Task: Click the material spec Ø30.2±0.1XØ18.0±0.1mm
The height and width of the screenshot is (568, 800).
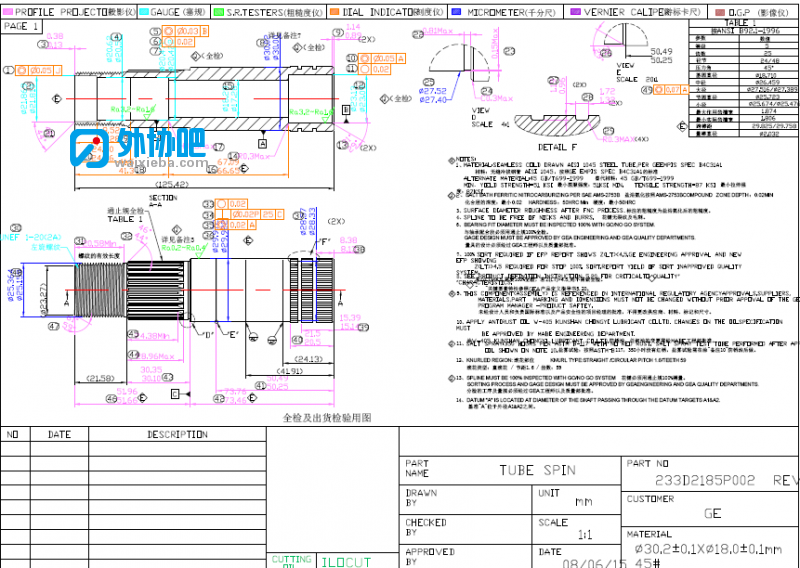Action: pyautogui.click(x=708, y=549)
